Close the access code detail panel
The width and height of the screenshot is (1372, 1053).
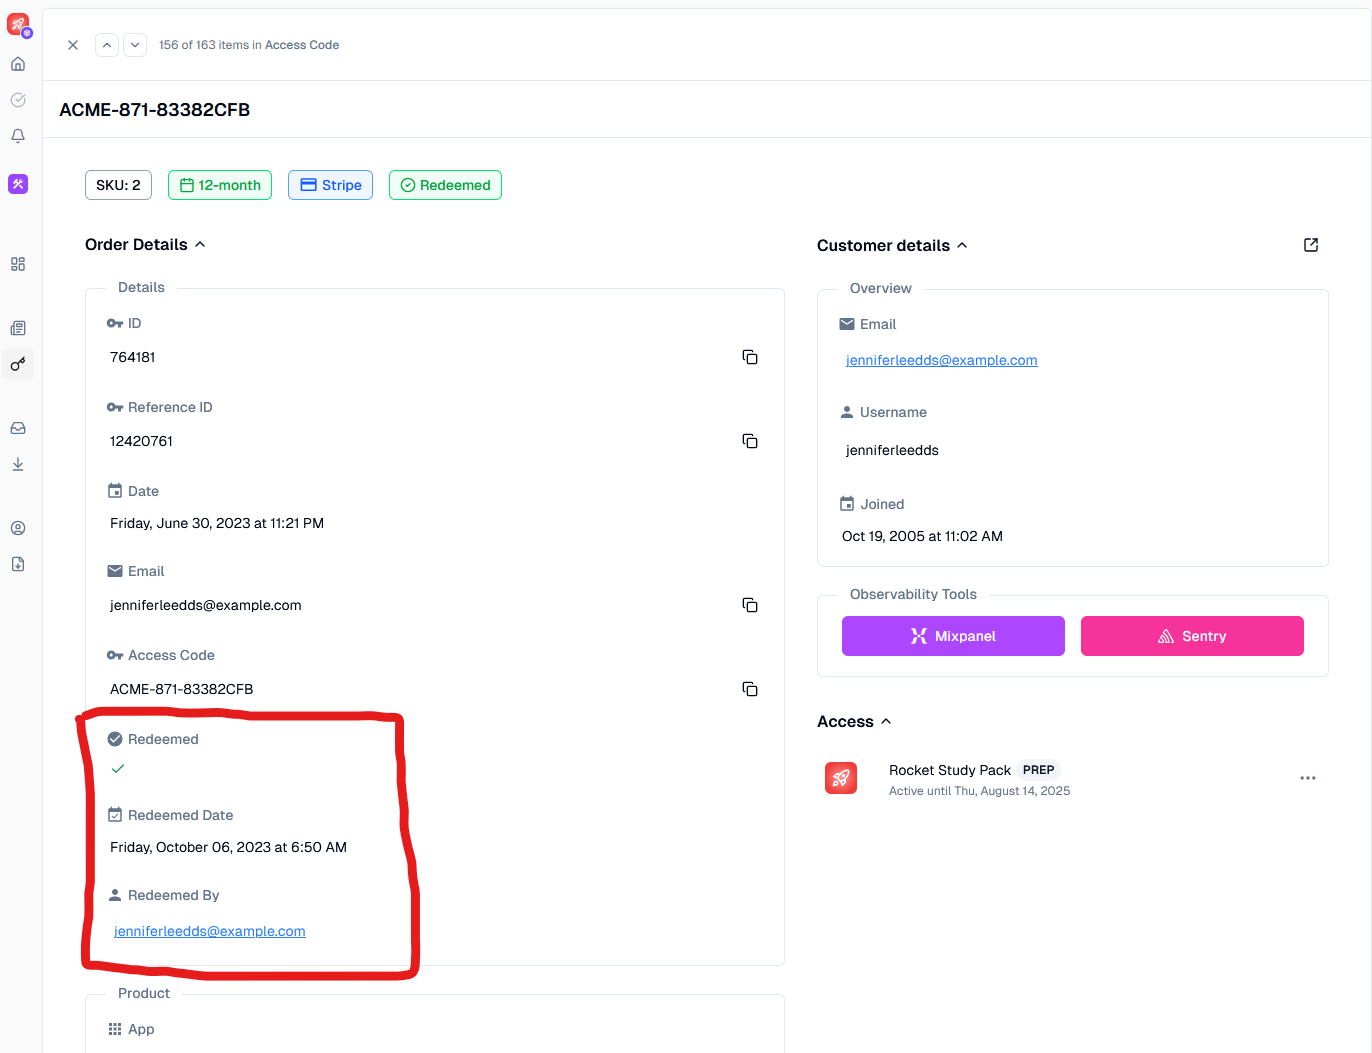[73, 45]
